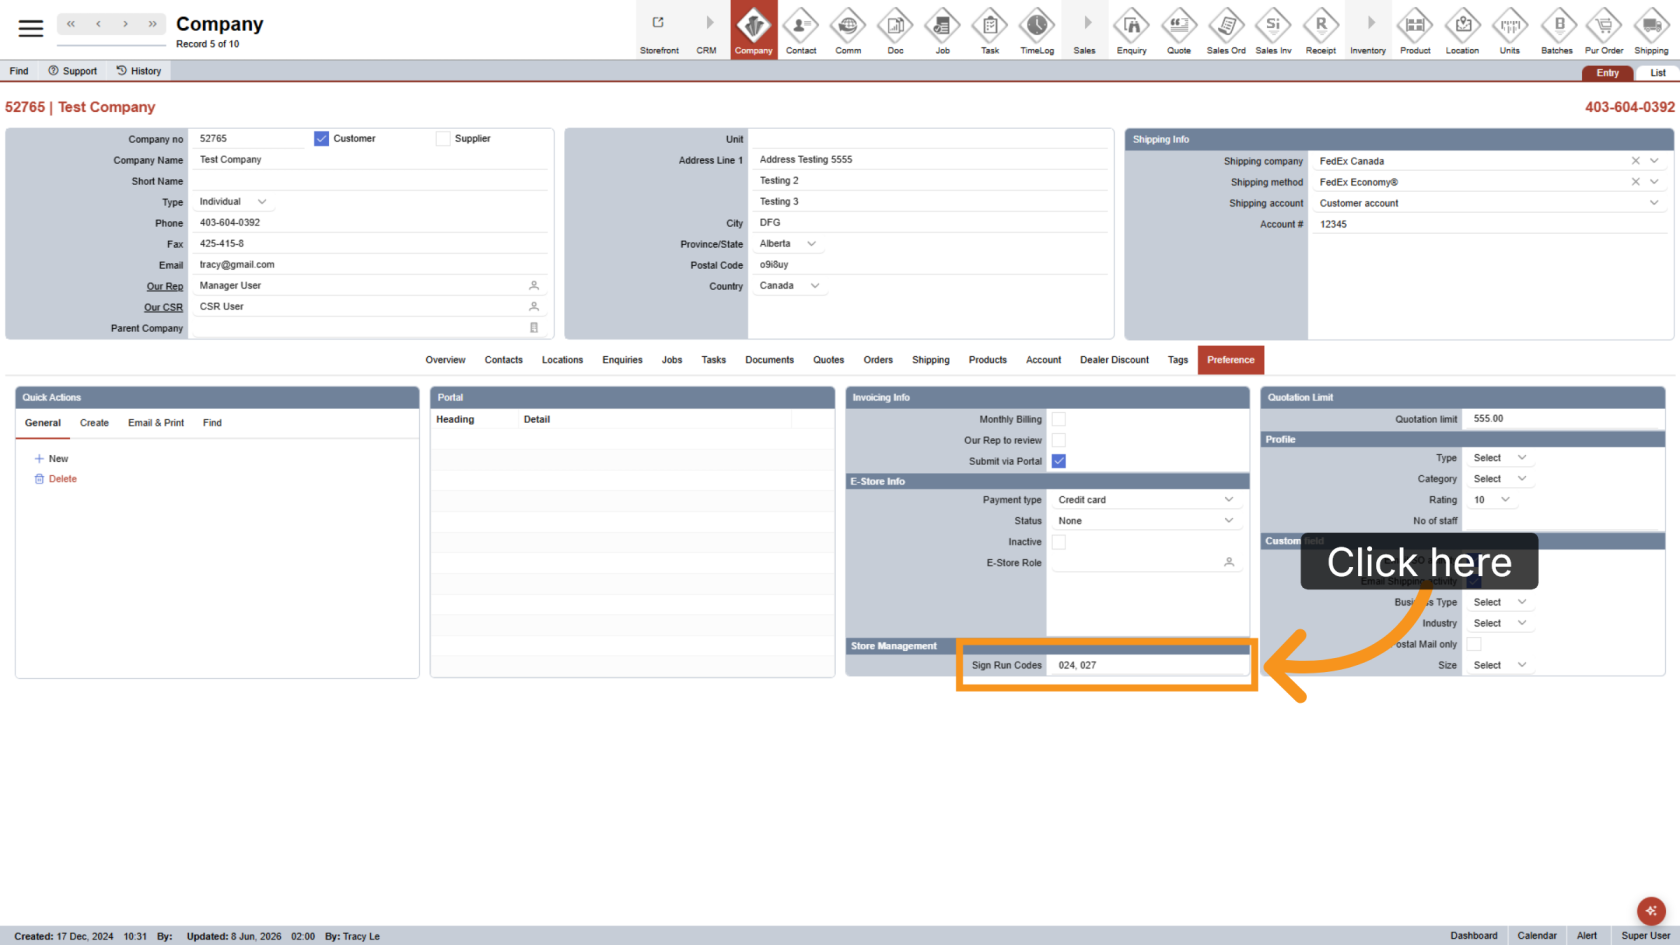Switch to the Locations tab

click(x=562, y=360)
